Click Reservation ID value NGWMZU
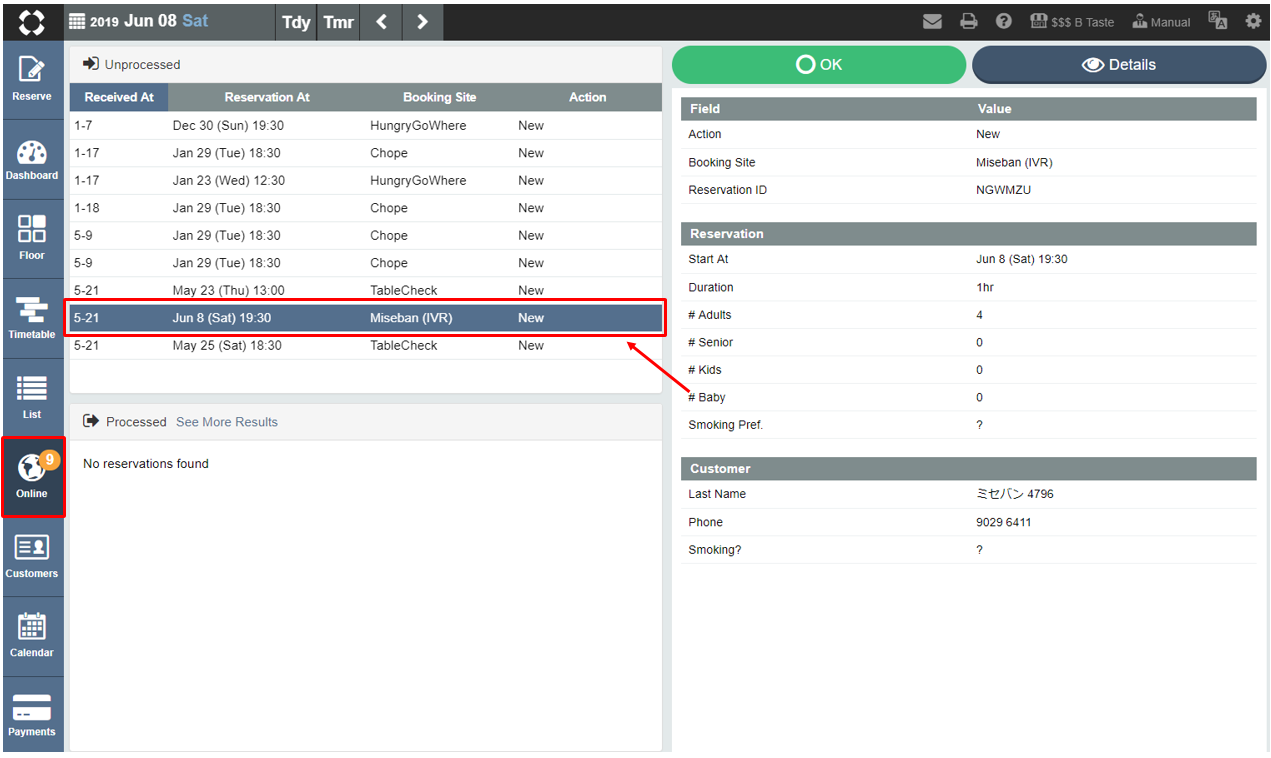Image resolution: width=1271 pixels, height=758 pixels. click(x=1003, y=190)
